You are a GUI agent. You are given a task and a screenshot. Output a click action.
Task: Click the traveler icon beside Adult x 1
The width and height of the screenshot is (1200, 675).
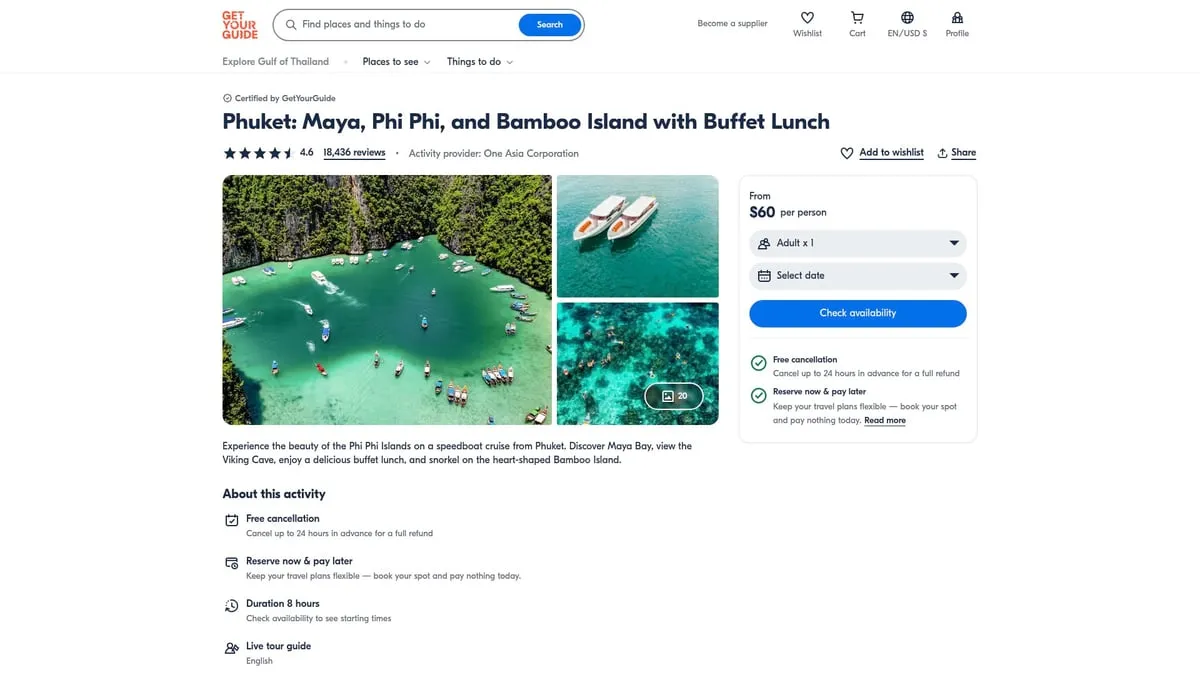(764, 243)
